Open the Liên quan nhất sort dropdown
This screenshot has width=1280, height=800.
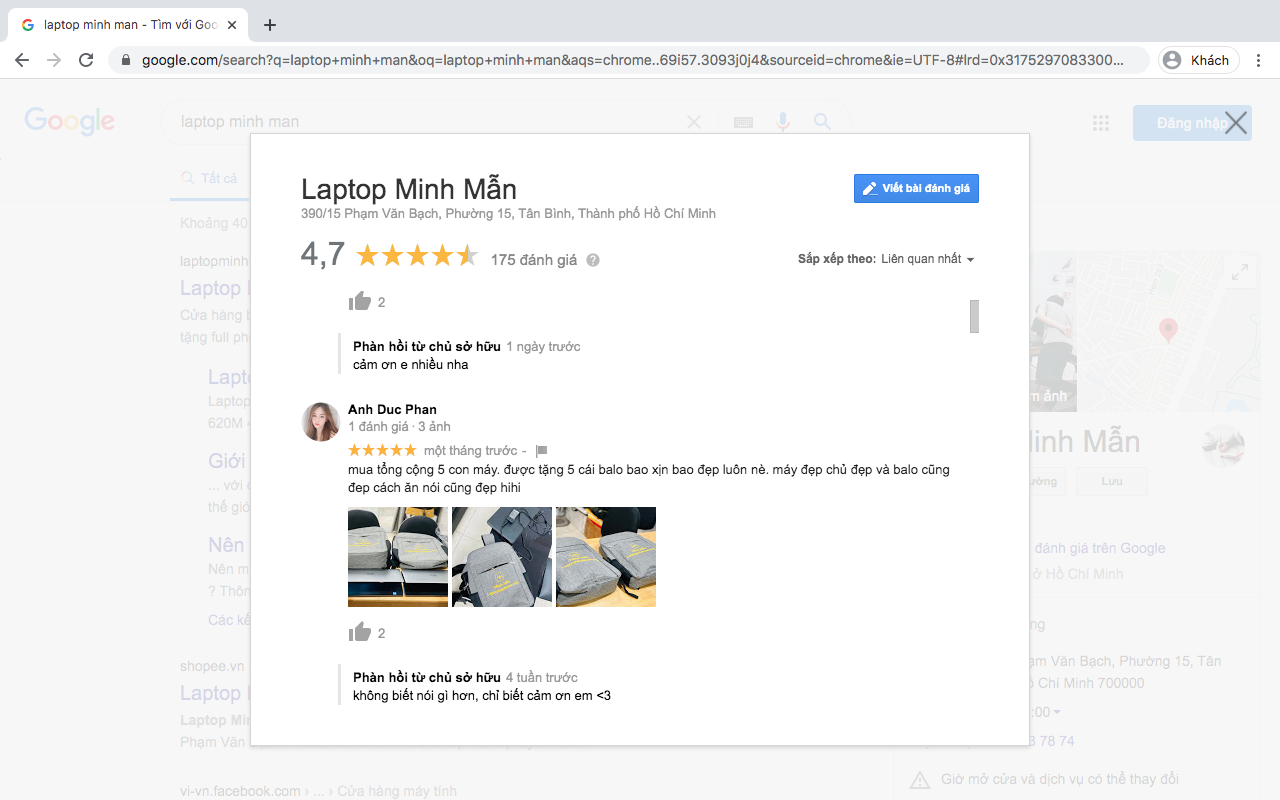pyautogui.click(x=927, y=259)
